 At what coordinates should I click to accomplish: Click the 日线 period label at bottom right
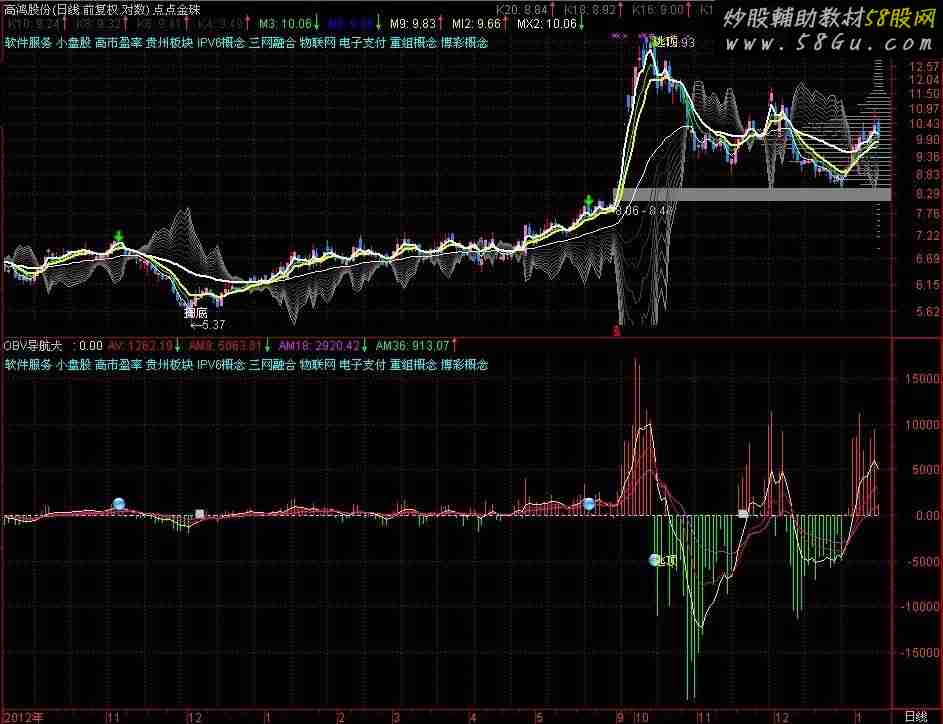point(916,716)
